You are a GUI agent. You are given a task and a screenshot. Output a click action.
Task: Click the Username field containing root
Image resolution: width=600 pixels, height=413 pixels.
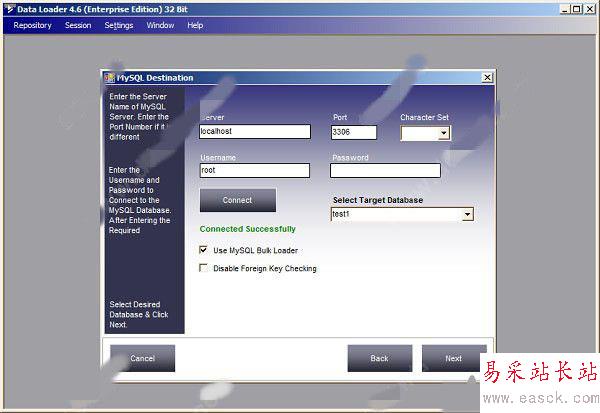click(254, 170)
